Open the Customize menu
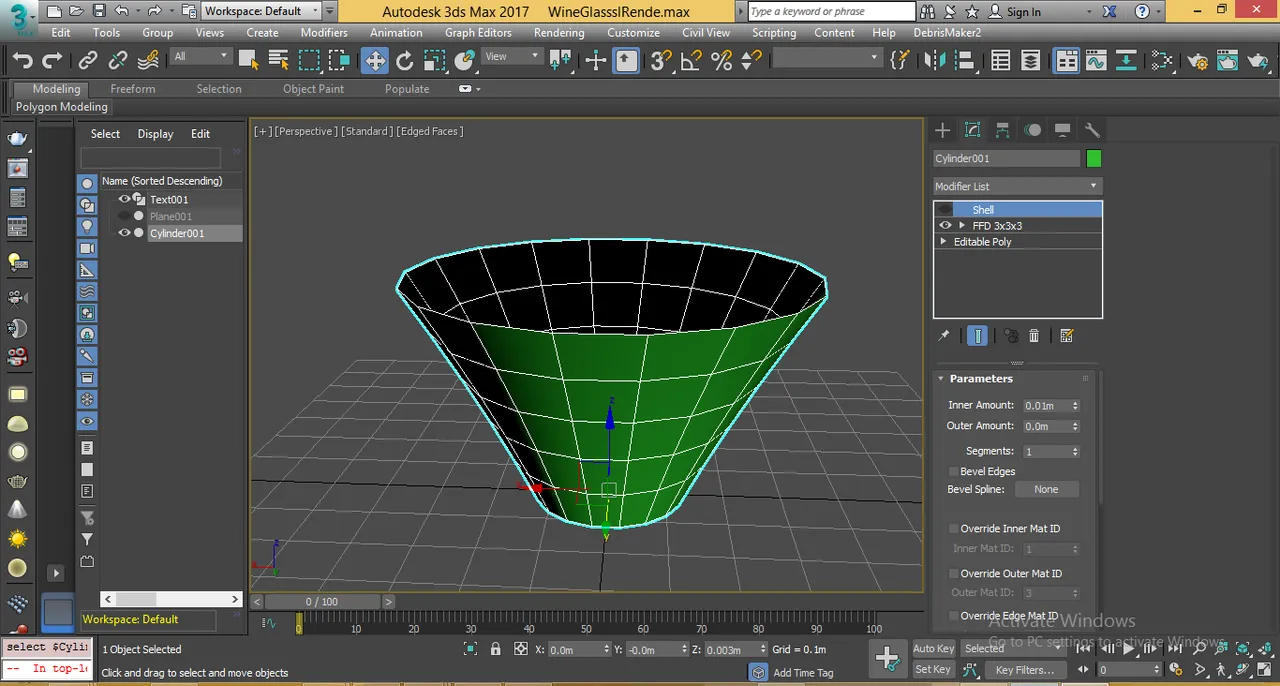The width and height of the screenshot is (1280, 686). click(633, 32)
